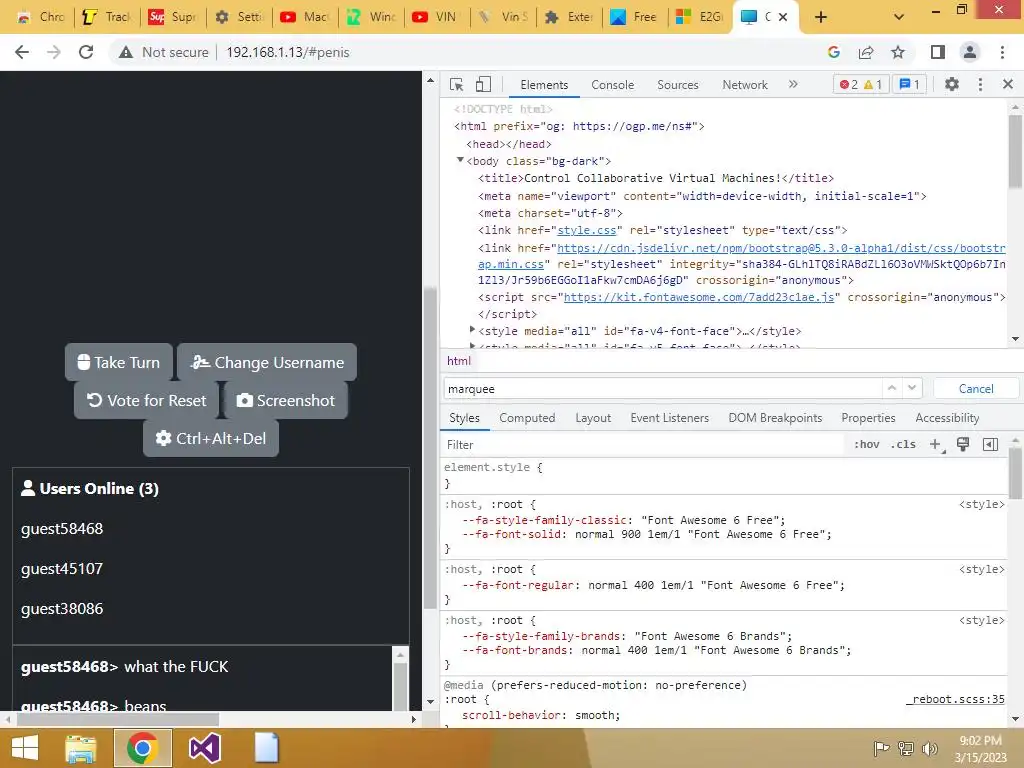Toggle computed styles sidebar icon
Screen dimensions: 1024x768
pos(990,445)
